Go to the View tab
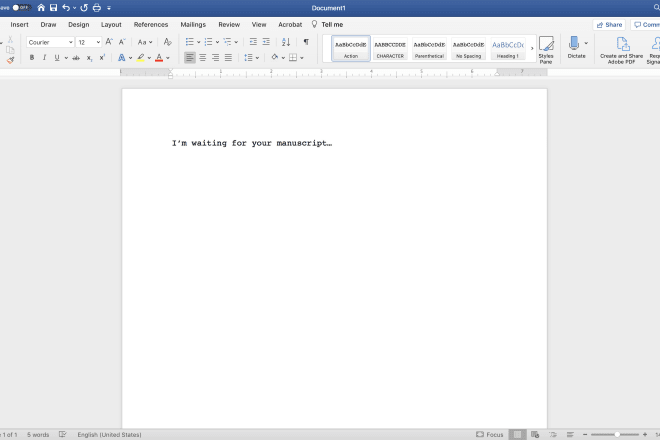This screenshot has width=660, height=440. pyautogui.click(x=259, y=24)
